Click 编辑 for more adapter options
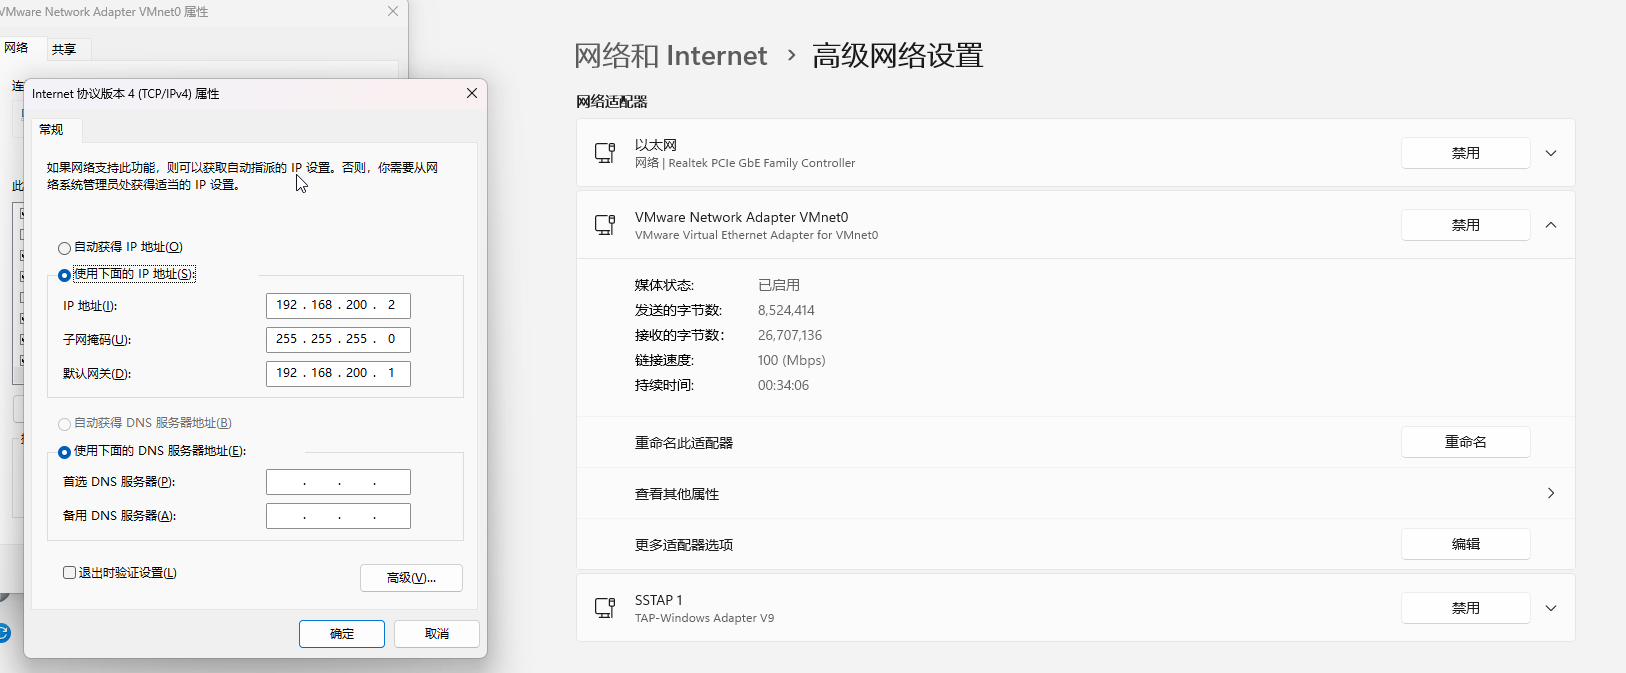This screenshot has height=673, width=1626. tap(1466, 544)
